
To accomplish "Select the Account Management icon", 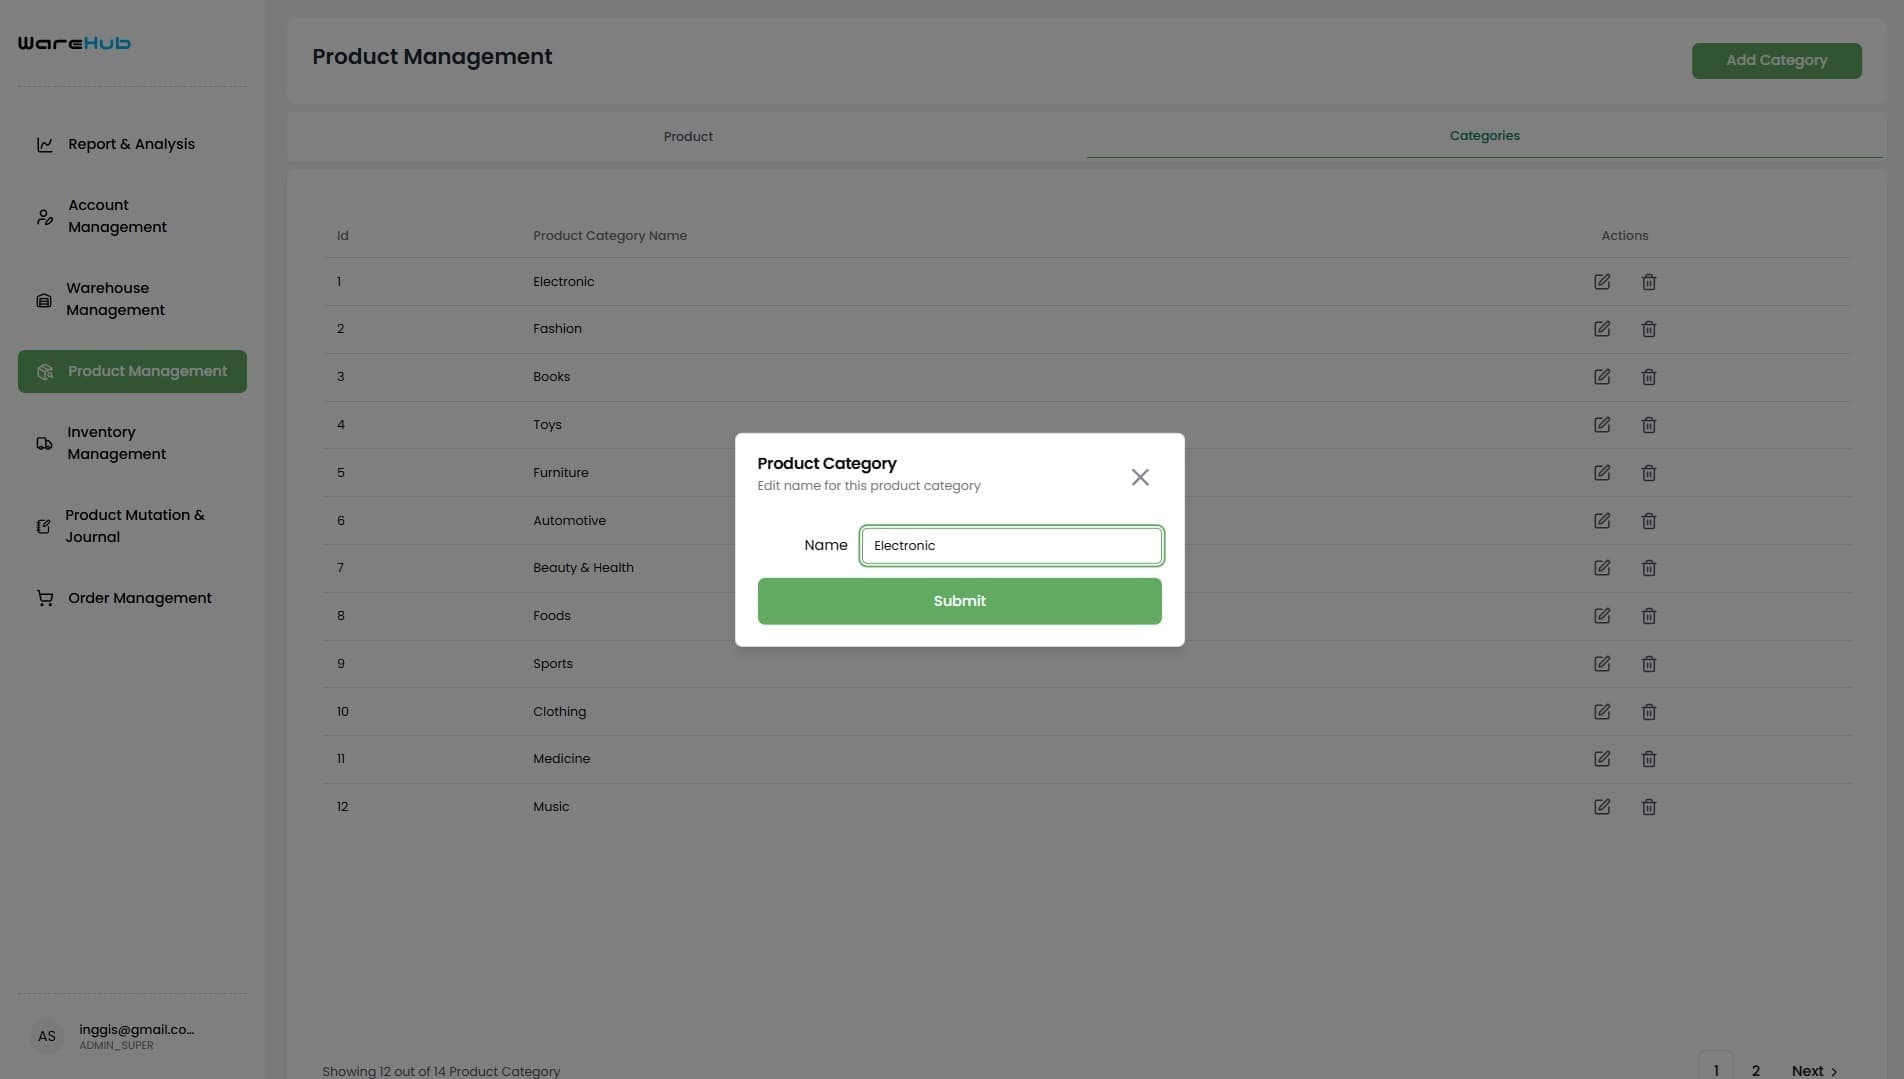I will tap(44, 216).
